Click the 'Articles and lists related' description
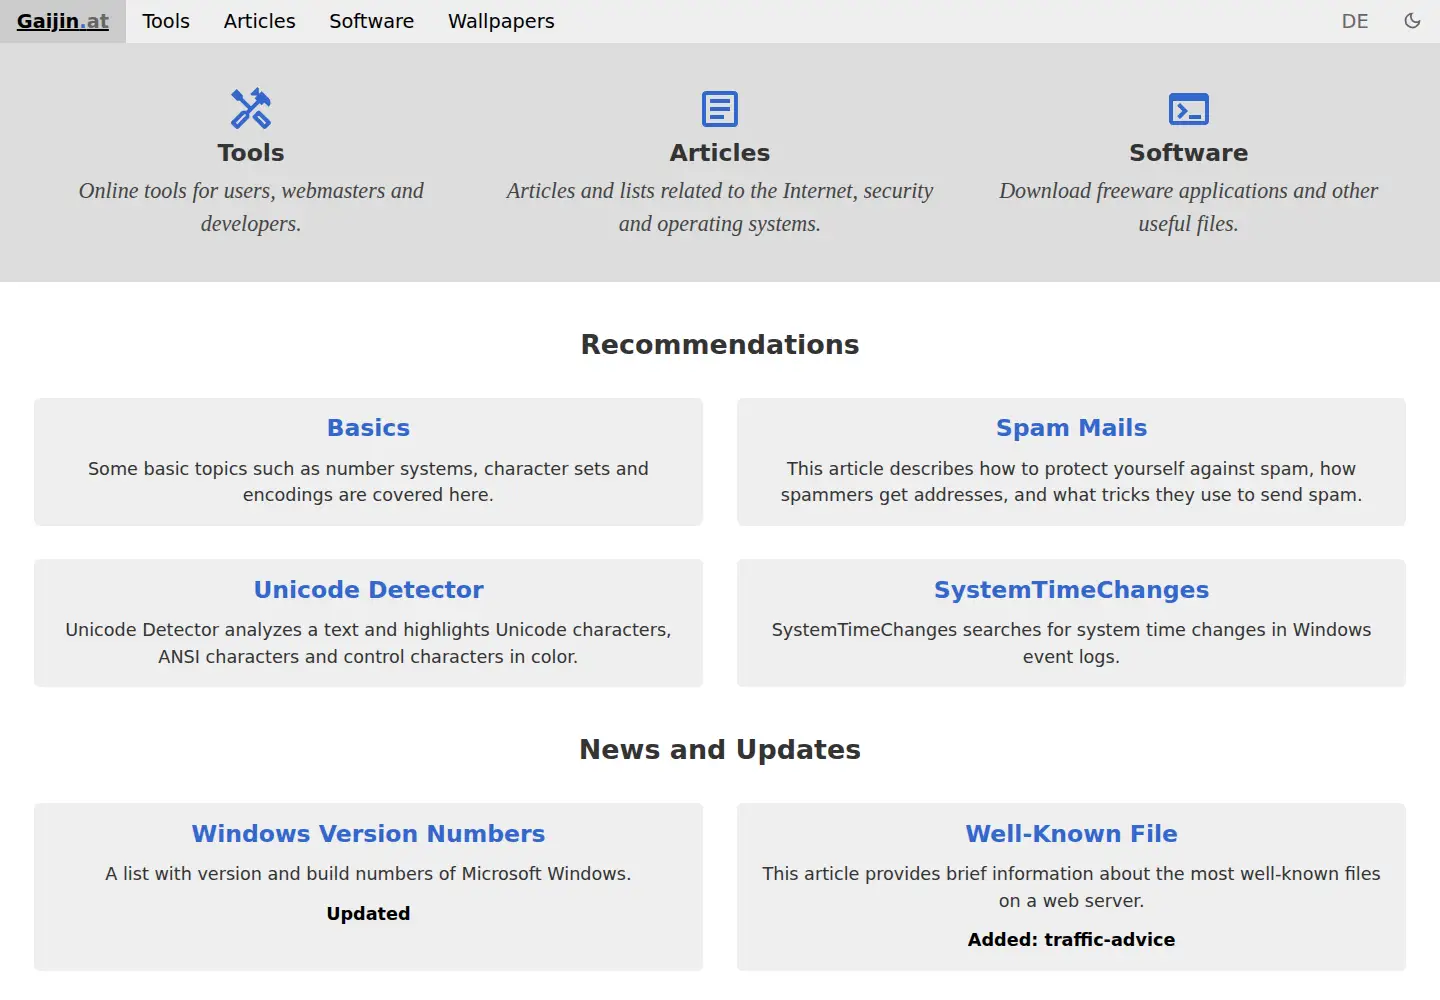This screenshot has height=1000, width=1440. (x=720, y=207)
